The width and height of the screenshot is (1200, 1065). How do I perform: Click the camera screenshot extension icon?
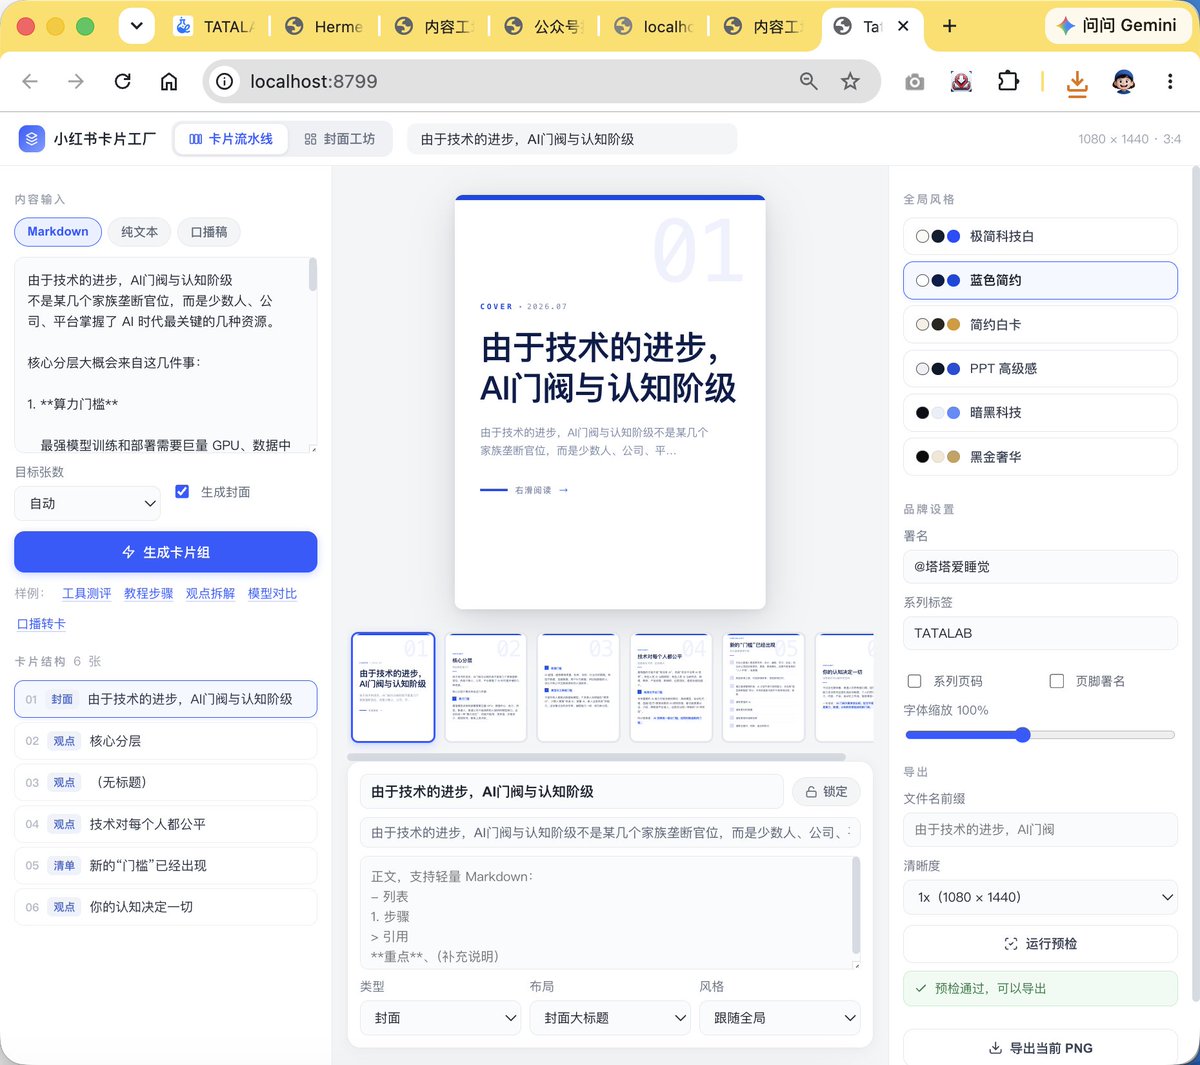915,82
